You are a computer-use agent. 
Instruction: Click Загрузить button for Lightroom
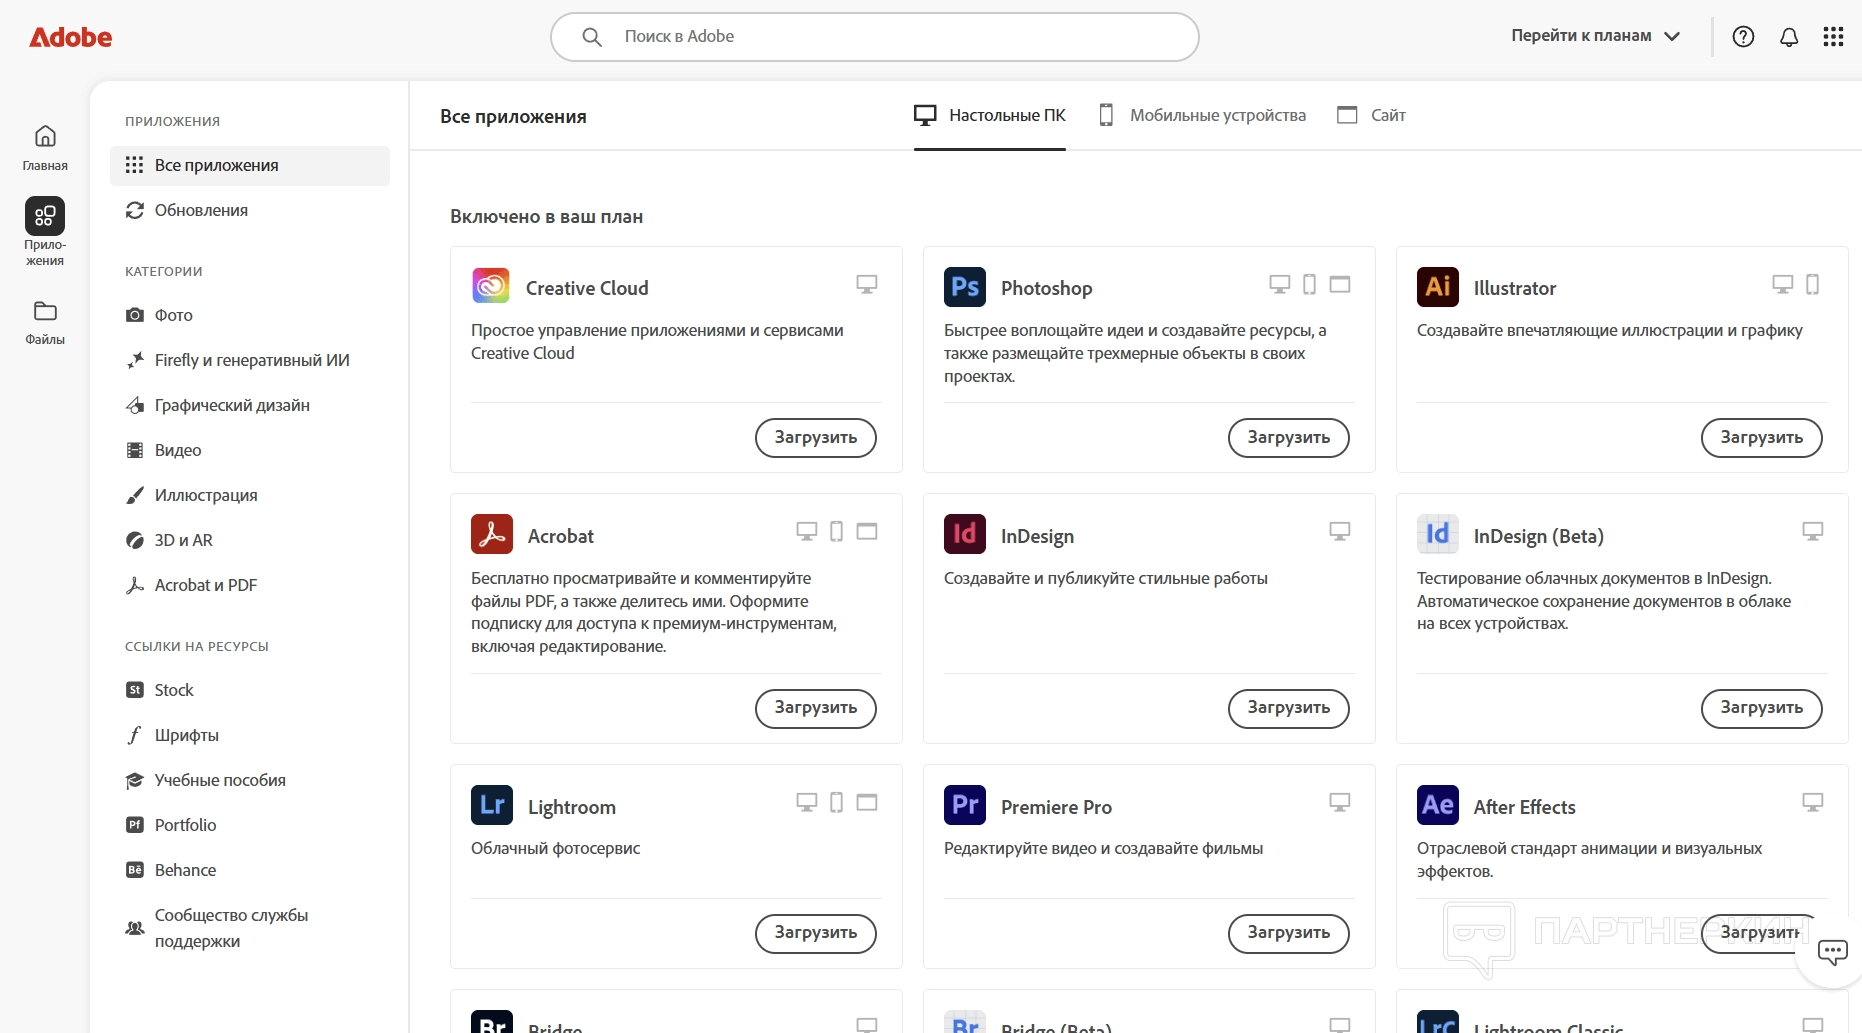coord(815,933)
